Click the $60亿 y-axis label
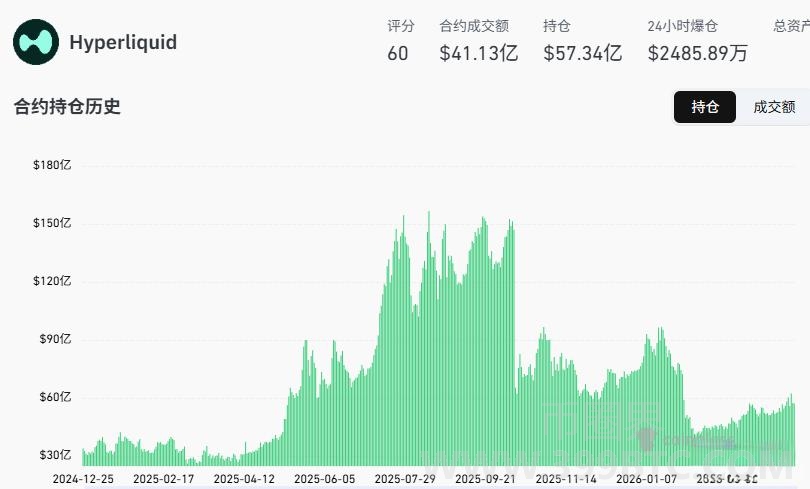Screen dimensions: 810x489 (55, 397)
